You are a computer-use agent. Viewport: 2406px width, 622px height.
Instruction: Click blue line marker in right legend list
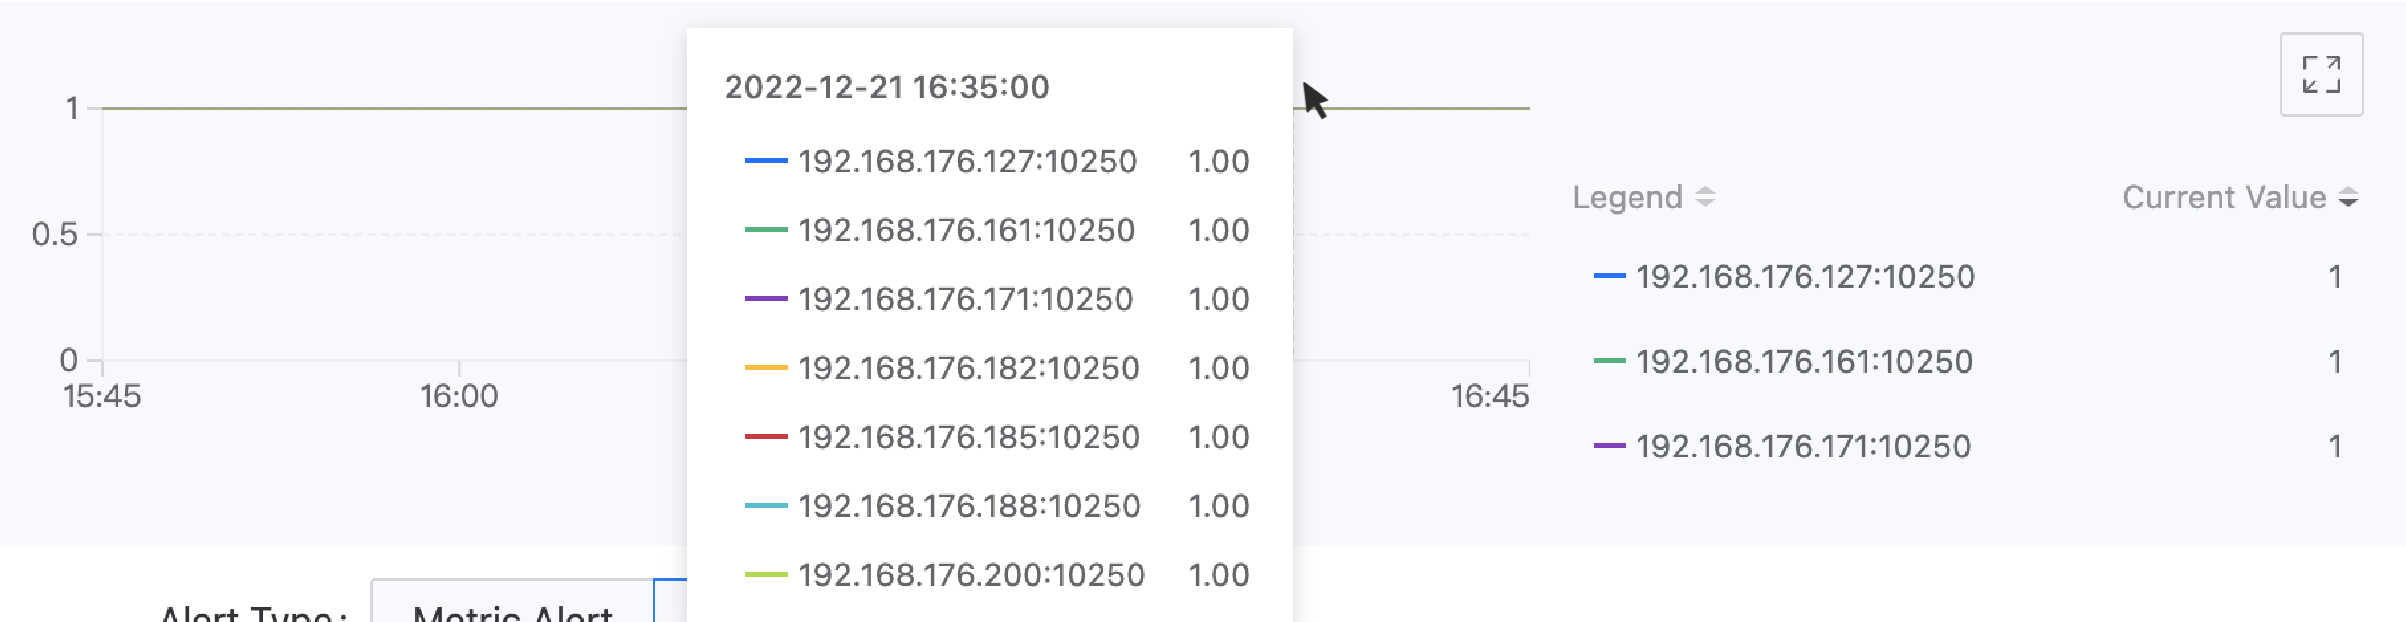pyautogui.click(x=1609, y=276)
